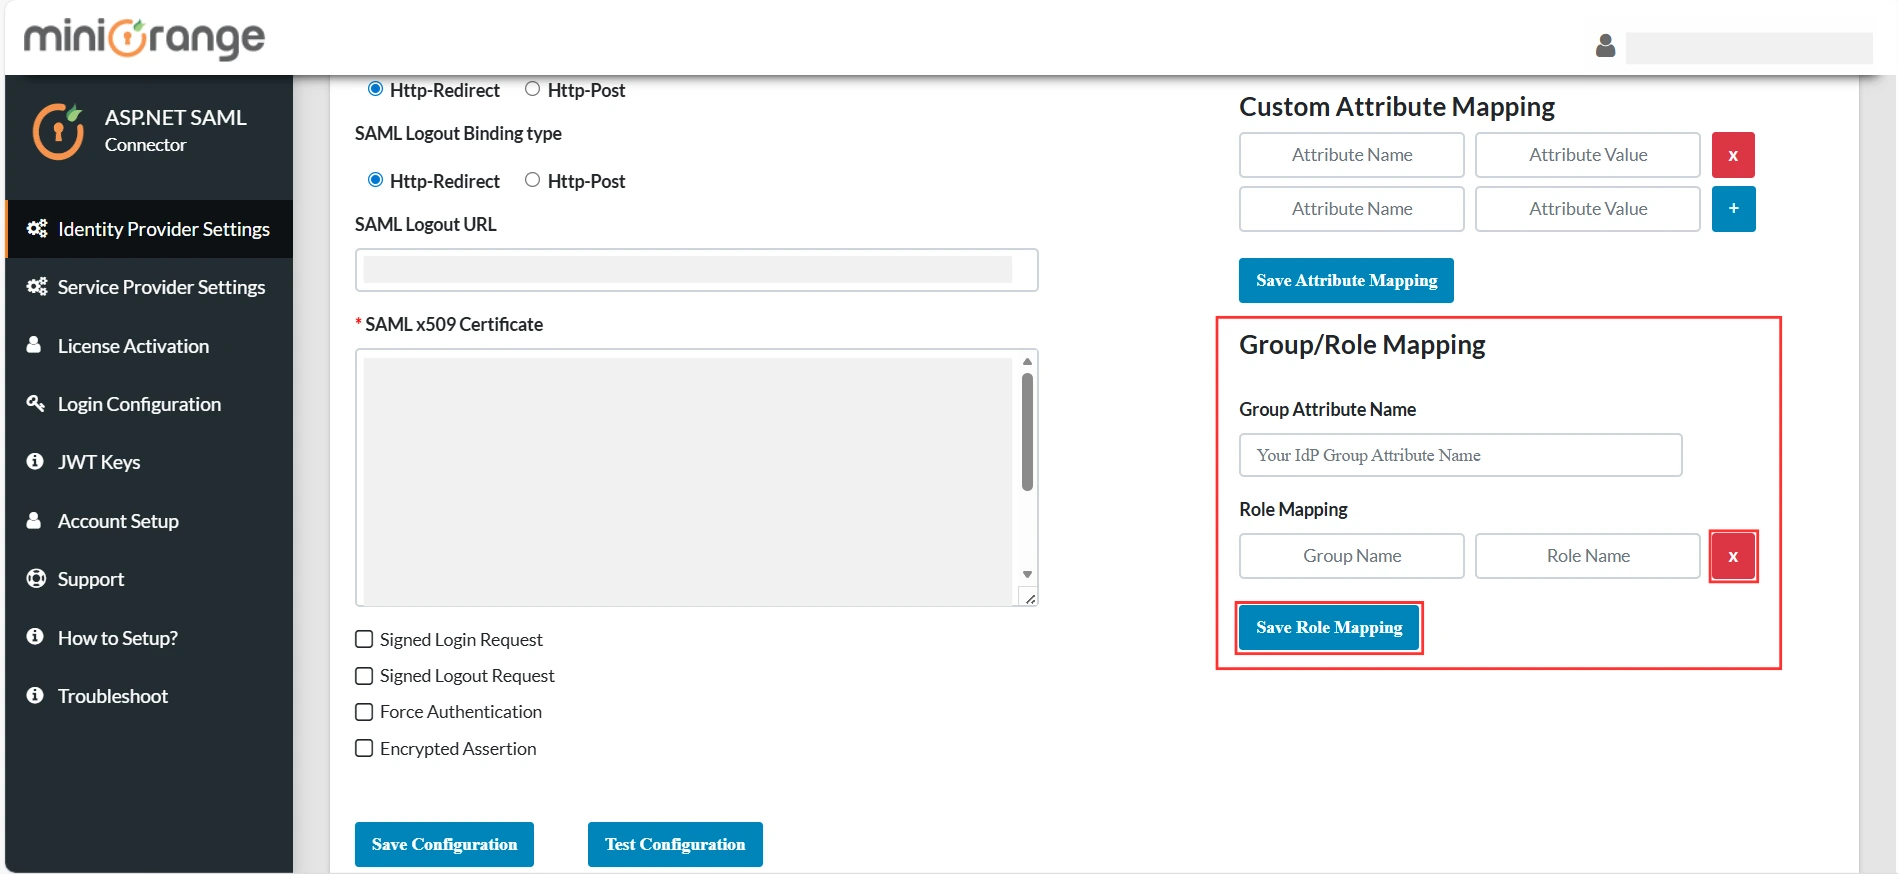1898x874 pixels.
Task: Click the info icon beside JWT Keys
Action: [x=36, y=462]
